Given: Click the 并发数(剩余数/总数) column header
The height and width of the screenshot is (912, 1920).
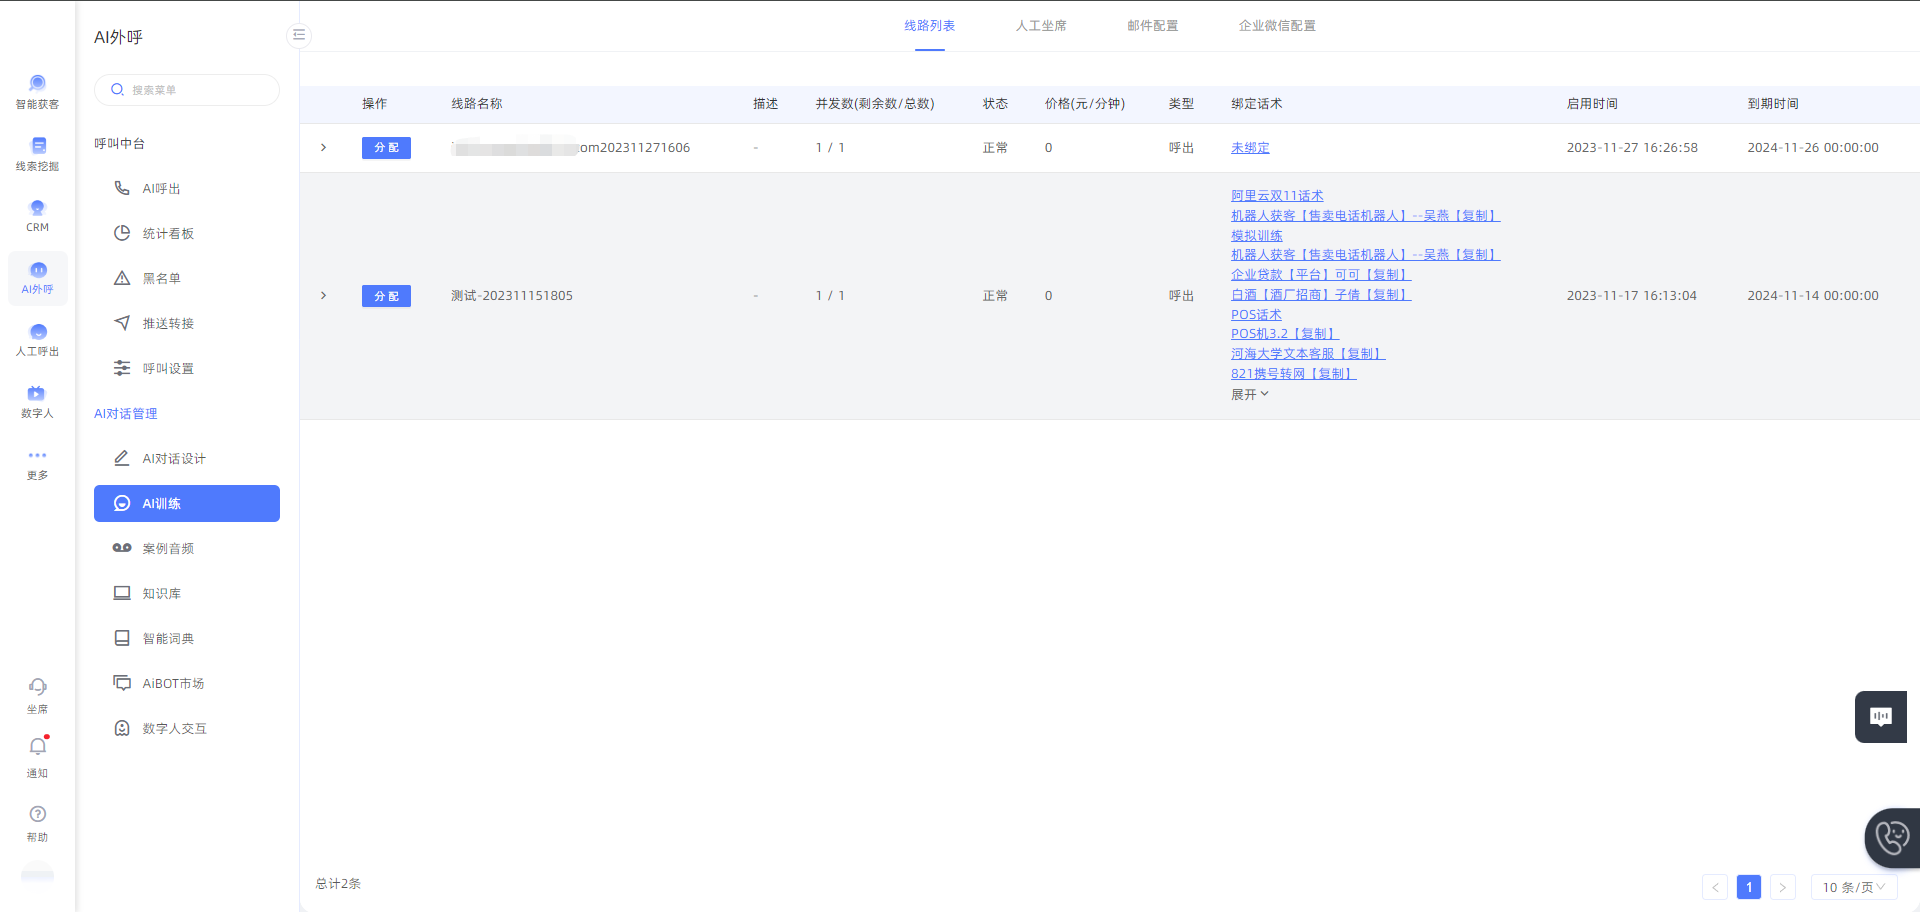Looking at the screenshot, I should coord(875,104).
